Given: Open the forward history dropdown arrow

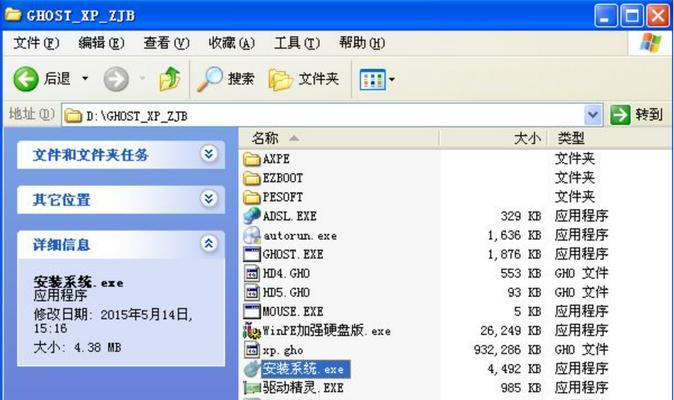Looking at the screenshot, I should (142, 78).
